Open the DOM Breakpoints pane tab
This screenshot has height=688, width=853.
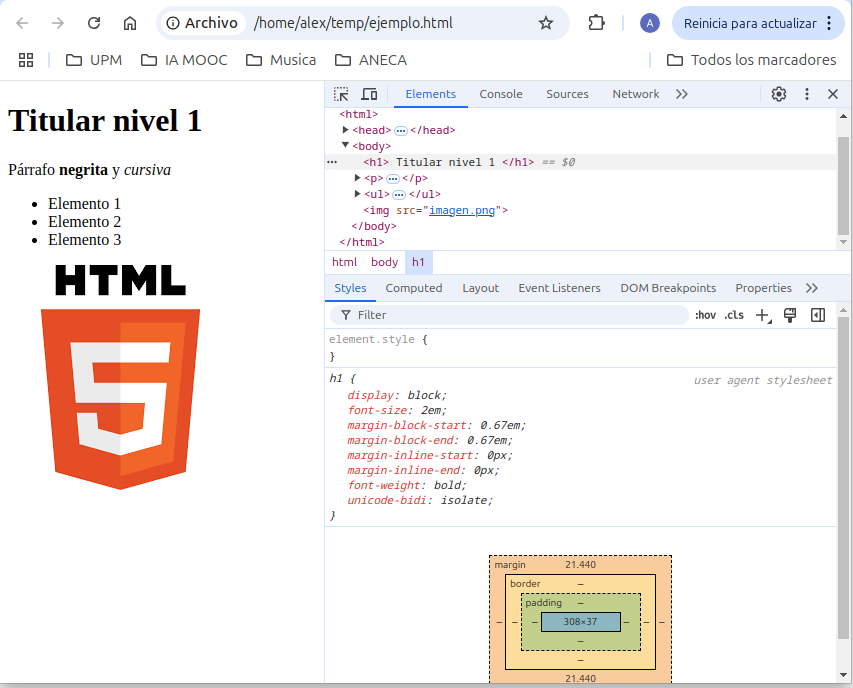tap(668, 288)
